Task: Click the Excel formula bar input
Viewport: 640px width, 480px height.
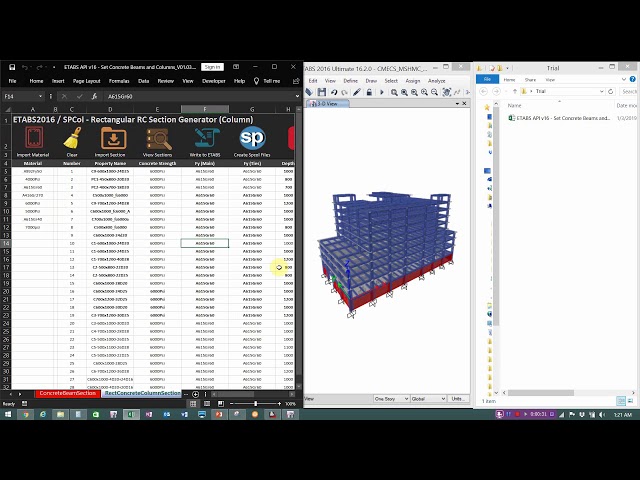Action: tap(198, 96)
